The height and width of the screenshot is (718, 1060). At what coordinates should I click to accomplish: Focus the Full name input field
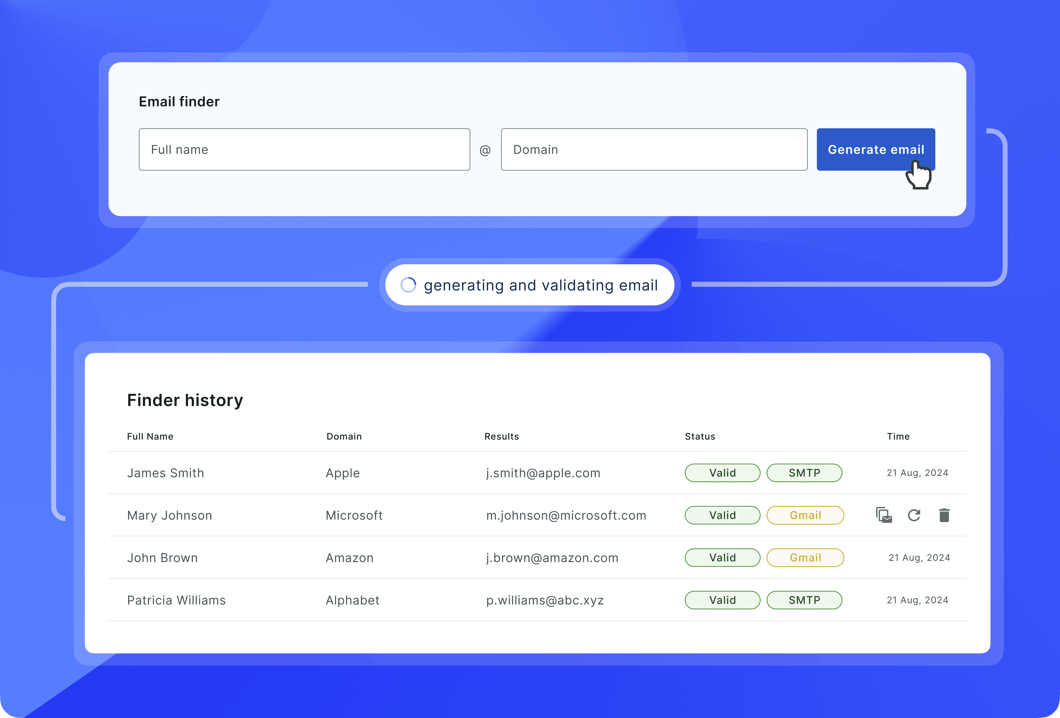click(304, 149)
